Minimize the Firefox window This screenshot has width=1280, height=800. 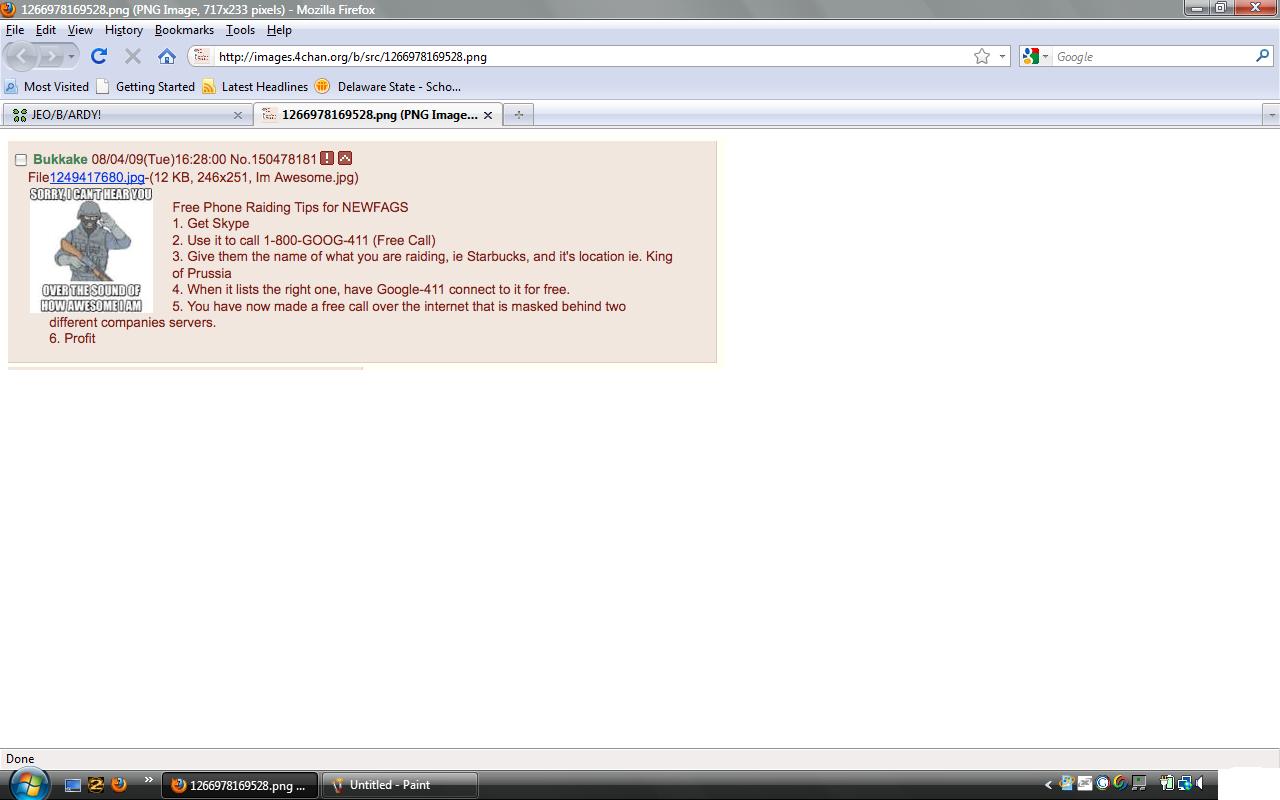(1198, 8)
